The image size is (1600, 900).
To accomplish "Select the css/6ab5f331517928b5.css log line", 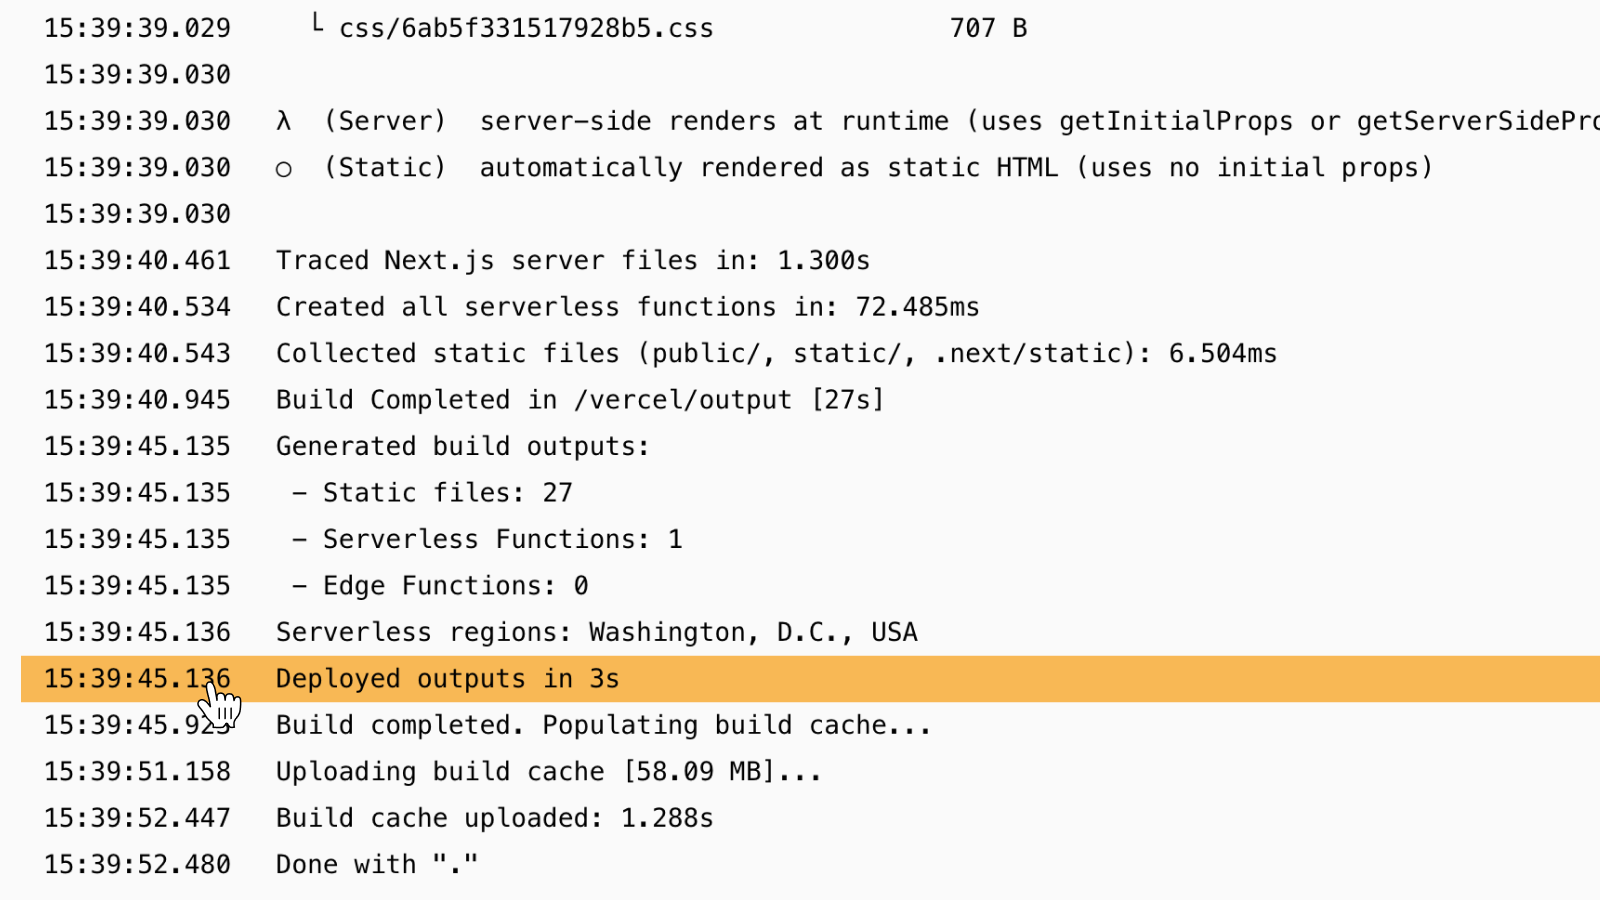I will pyautogui.click(x=526, y=28).
